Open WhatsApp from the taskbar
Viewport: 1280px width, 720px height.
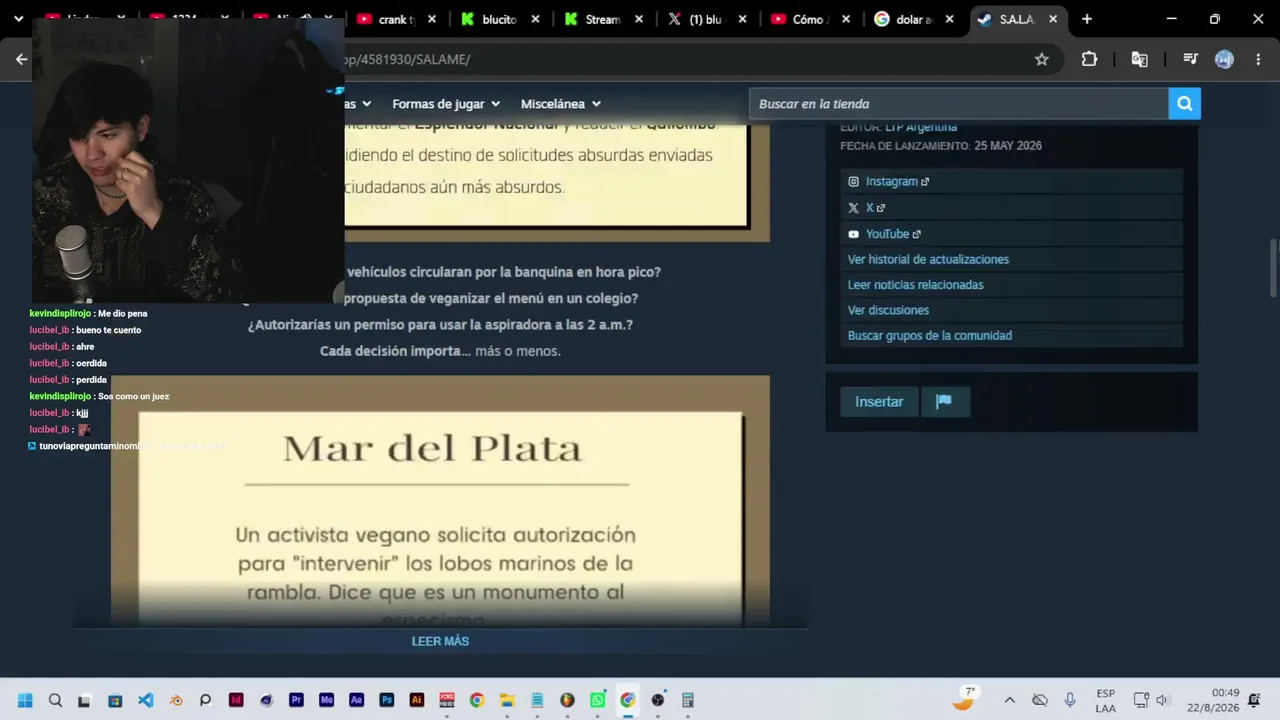point(598,700)
